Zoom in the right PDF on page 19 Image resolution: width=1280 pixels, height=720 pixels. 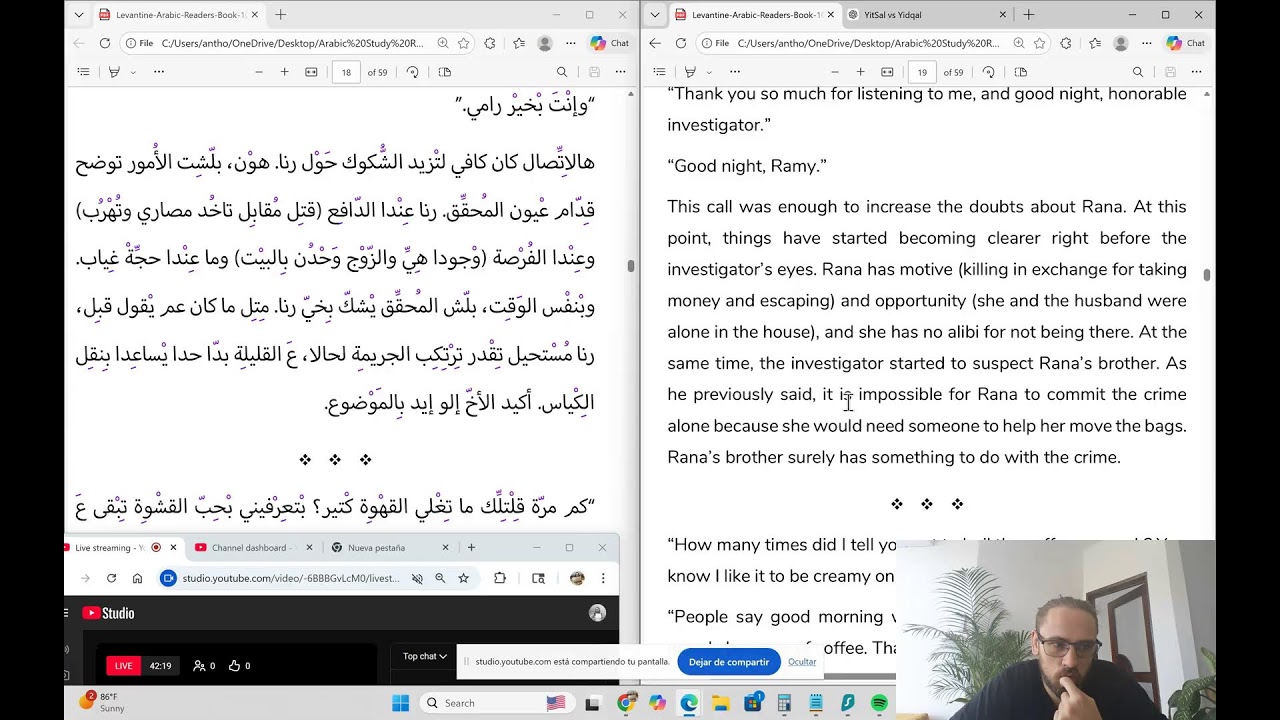click(860, 72)
